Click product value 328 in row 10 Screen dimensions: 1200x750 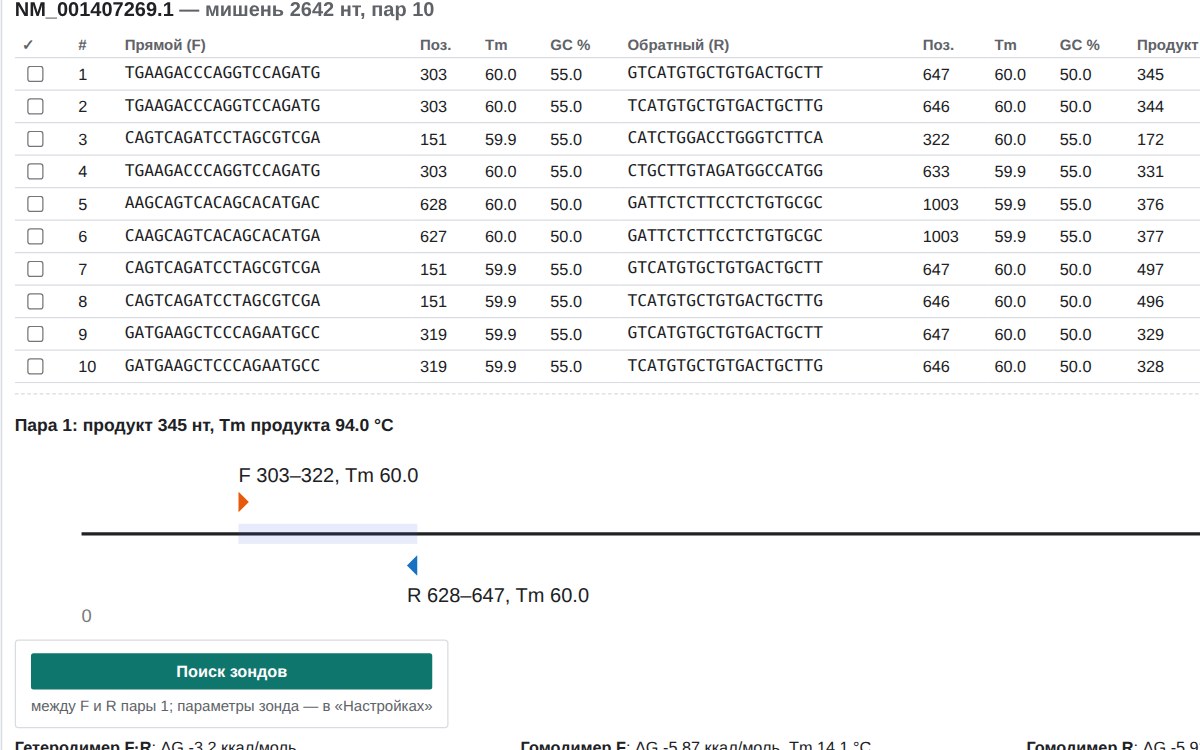[x=1150, y=366]
